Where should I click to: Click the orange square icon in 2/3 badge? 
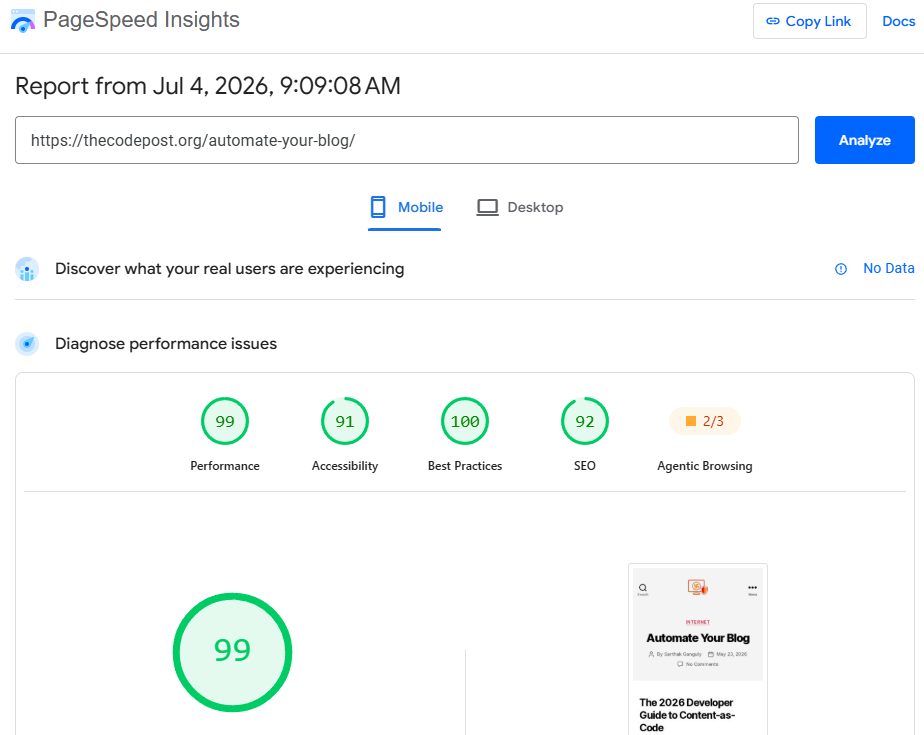tap(691, 421)
